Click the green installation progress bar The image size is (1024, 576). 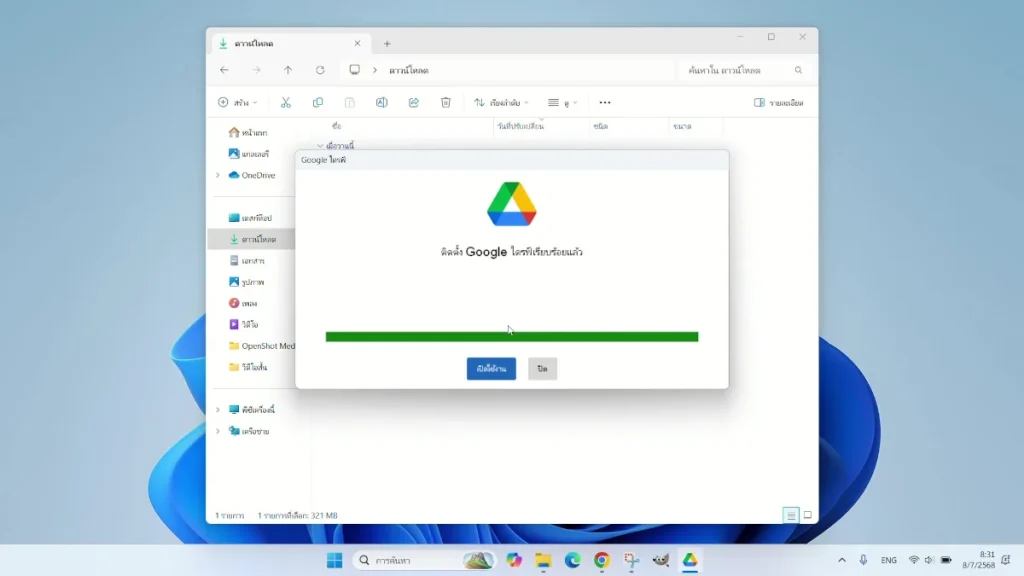pyautogui.click(x=511, y=337)
